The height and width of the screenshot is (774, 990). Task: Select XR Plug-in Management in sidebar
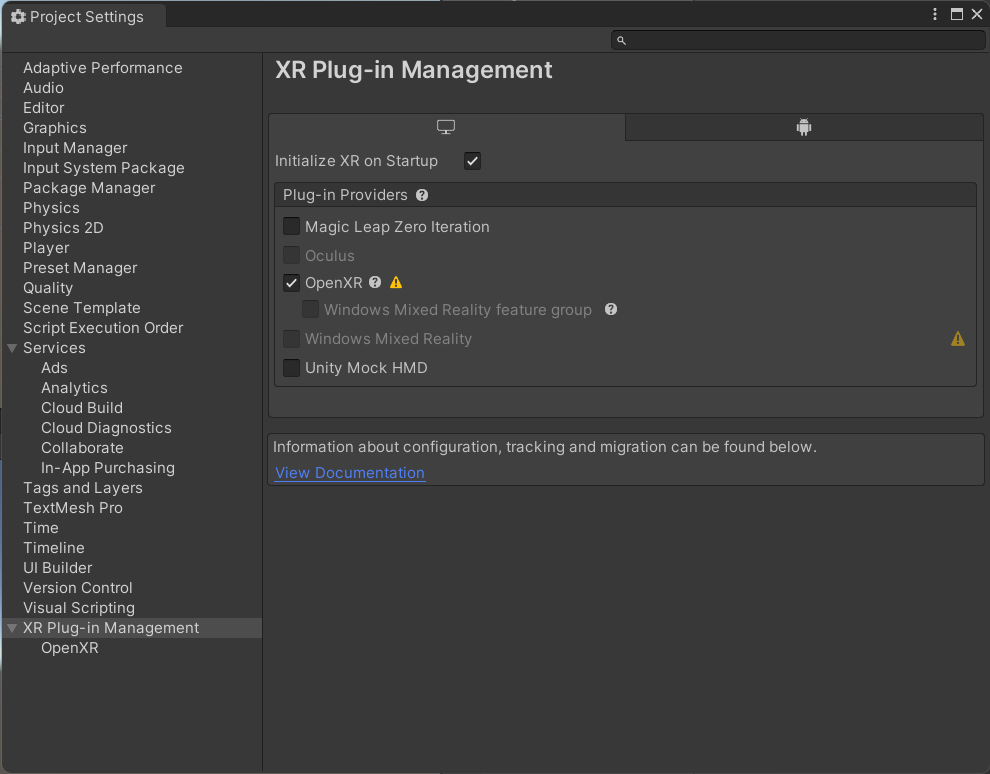coord(111,628)
